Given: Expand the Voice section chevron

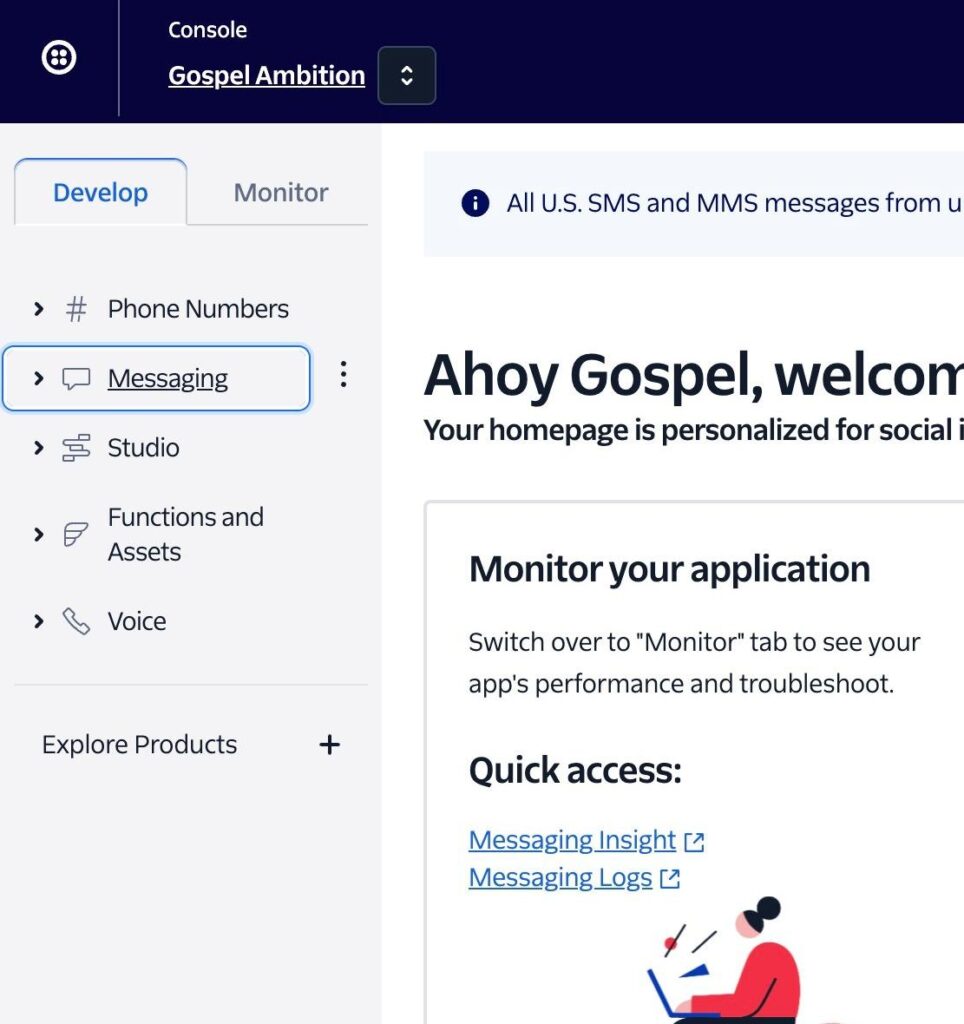Looking at the screenshot, I should (x=39, y=621).
